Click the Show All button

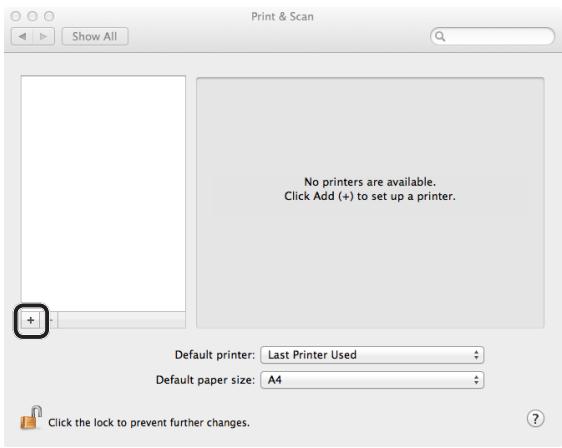[x=95, y=36]
